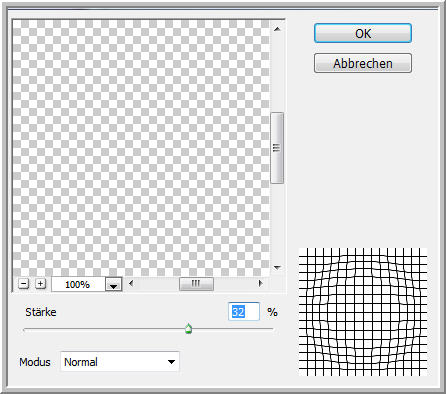446x394 pixels.
Task: Open the Modus dropdown set to Normal
Action: pos(120,362)
